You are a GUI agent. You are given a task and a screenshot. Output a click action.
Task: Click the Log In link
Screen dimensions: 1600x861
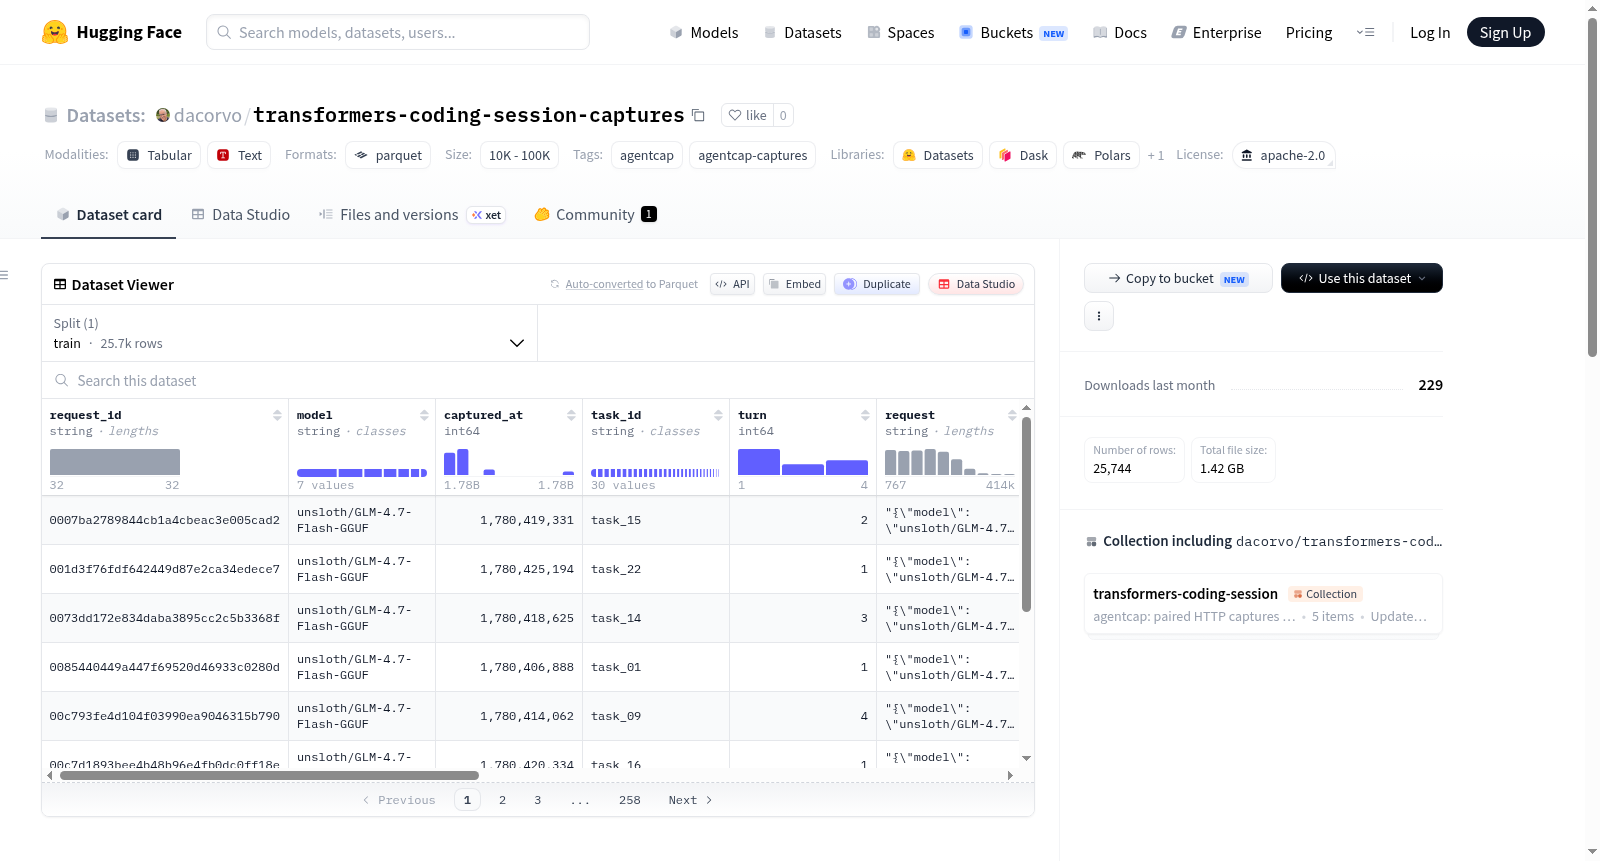point(1430,32)
